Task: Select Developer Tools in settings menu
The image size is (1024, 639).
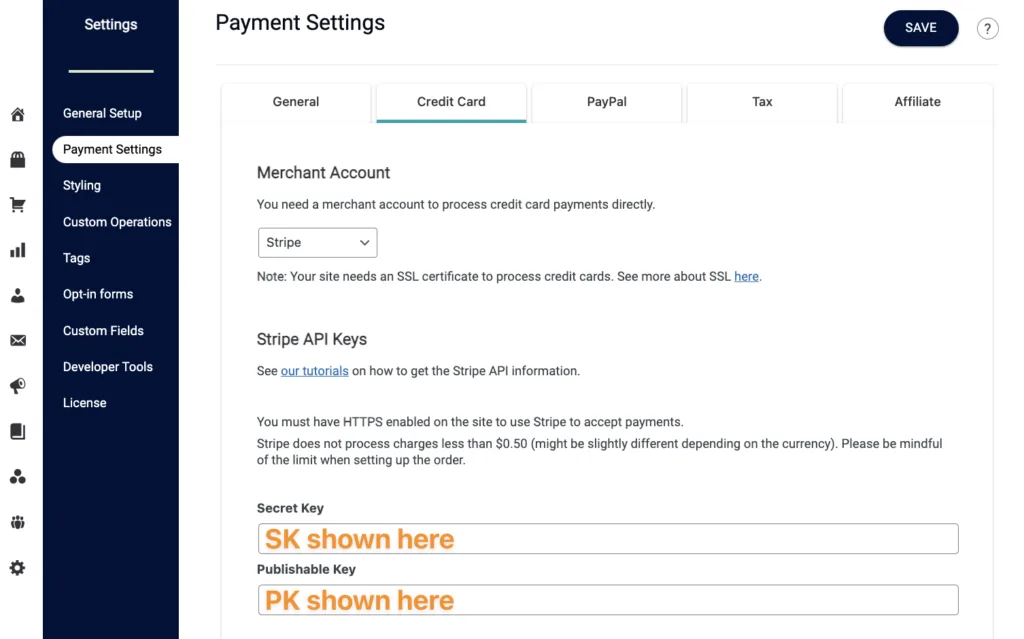Action: tap(108, 367)
